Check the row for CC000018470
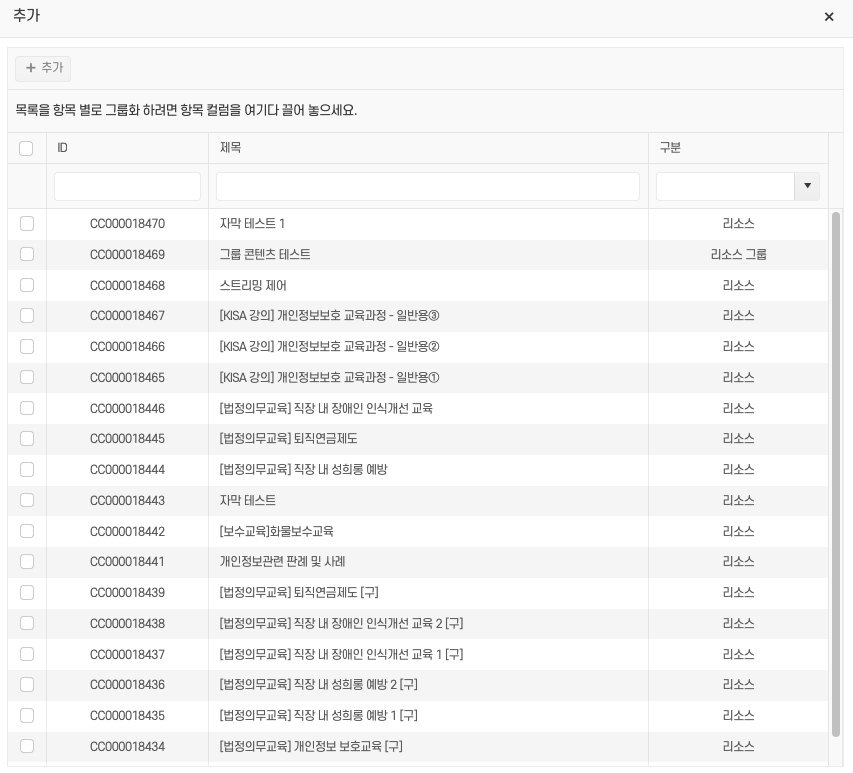 tap(26, 224)
